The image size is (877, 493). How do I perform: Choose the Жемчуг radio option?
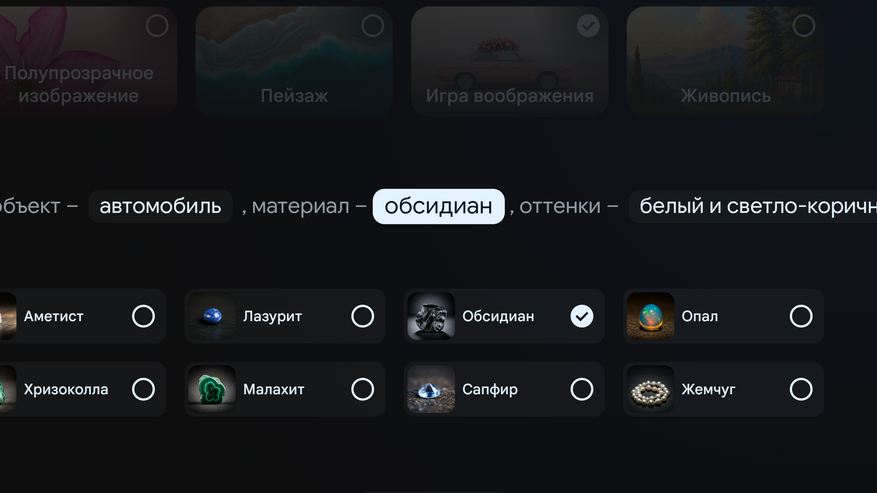801,389
